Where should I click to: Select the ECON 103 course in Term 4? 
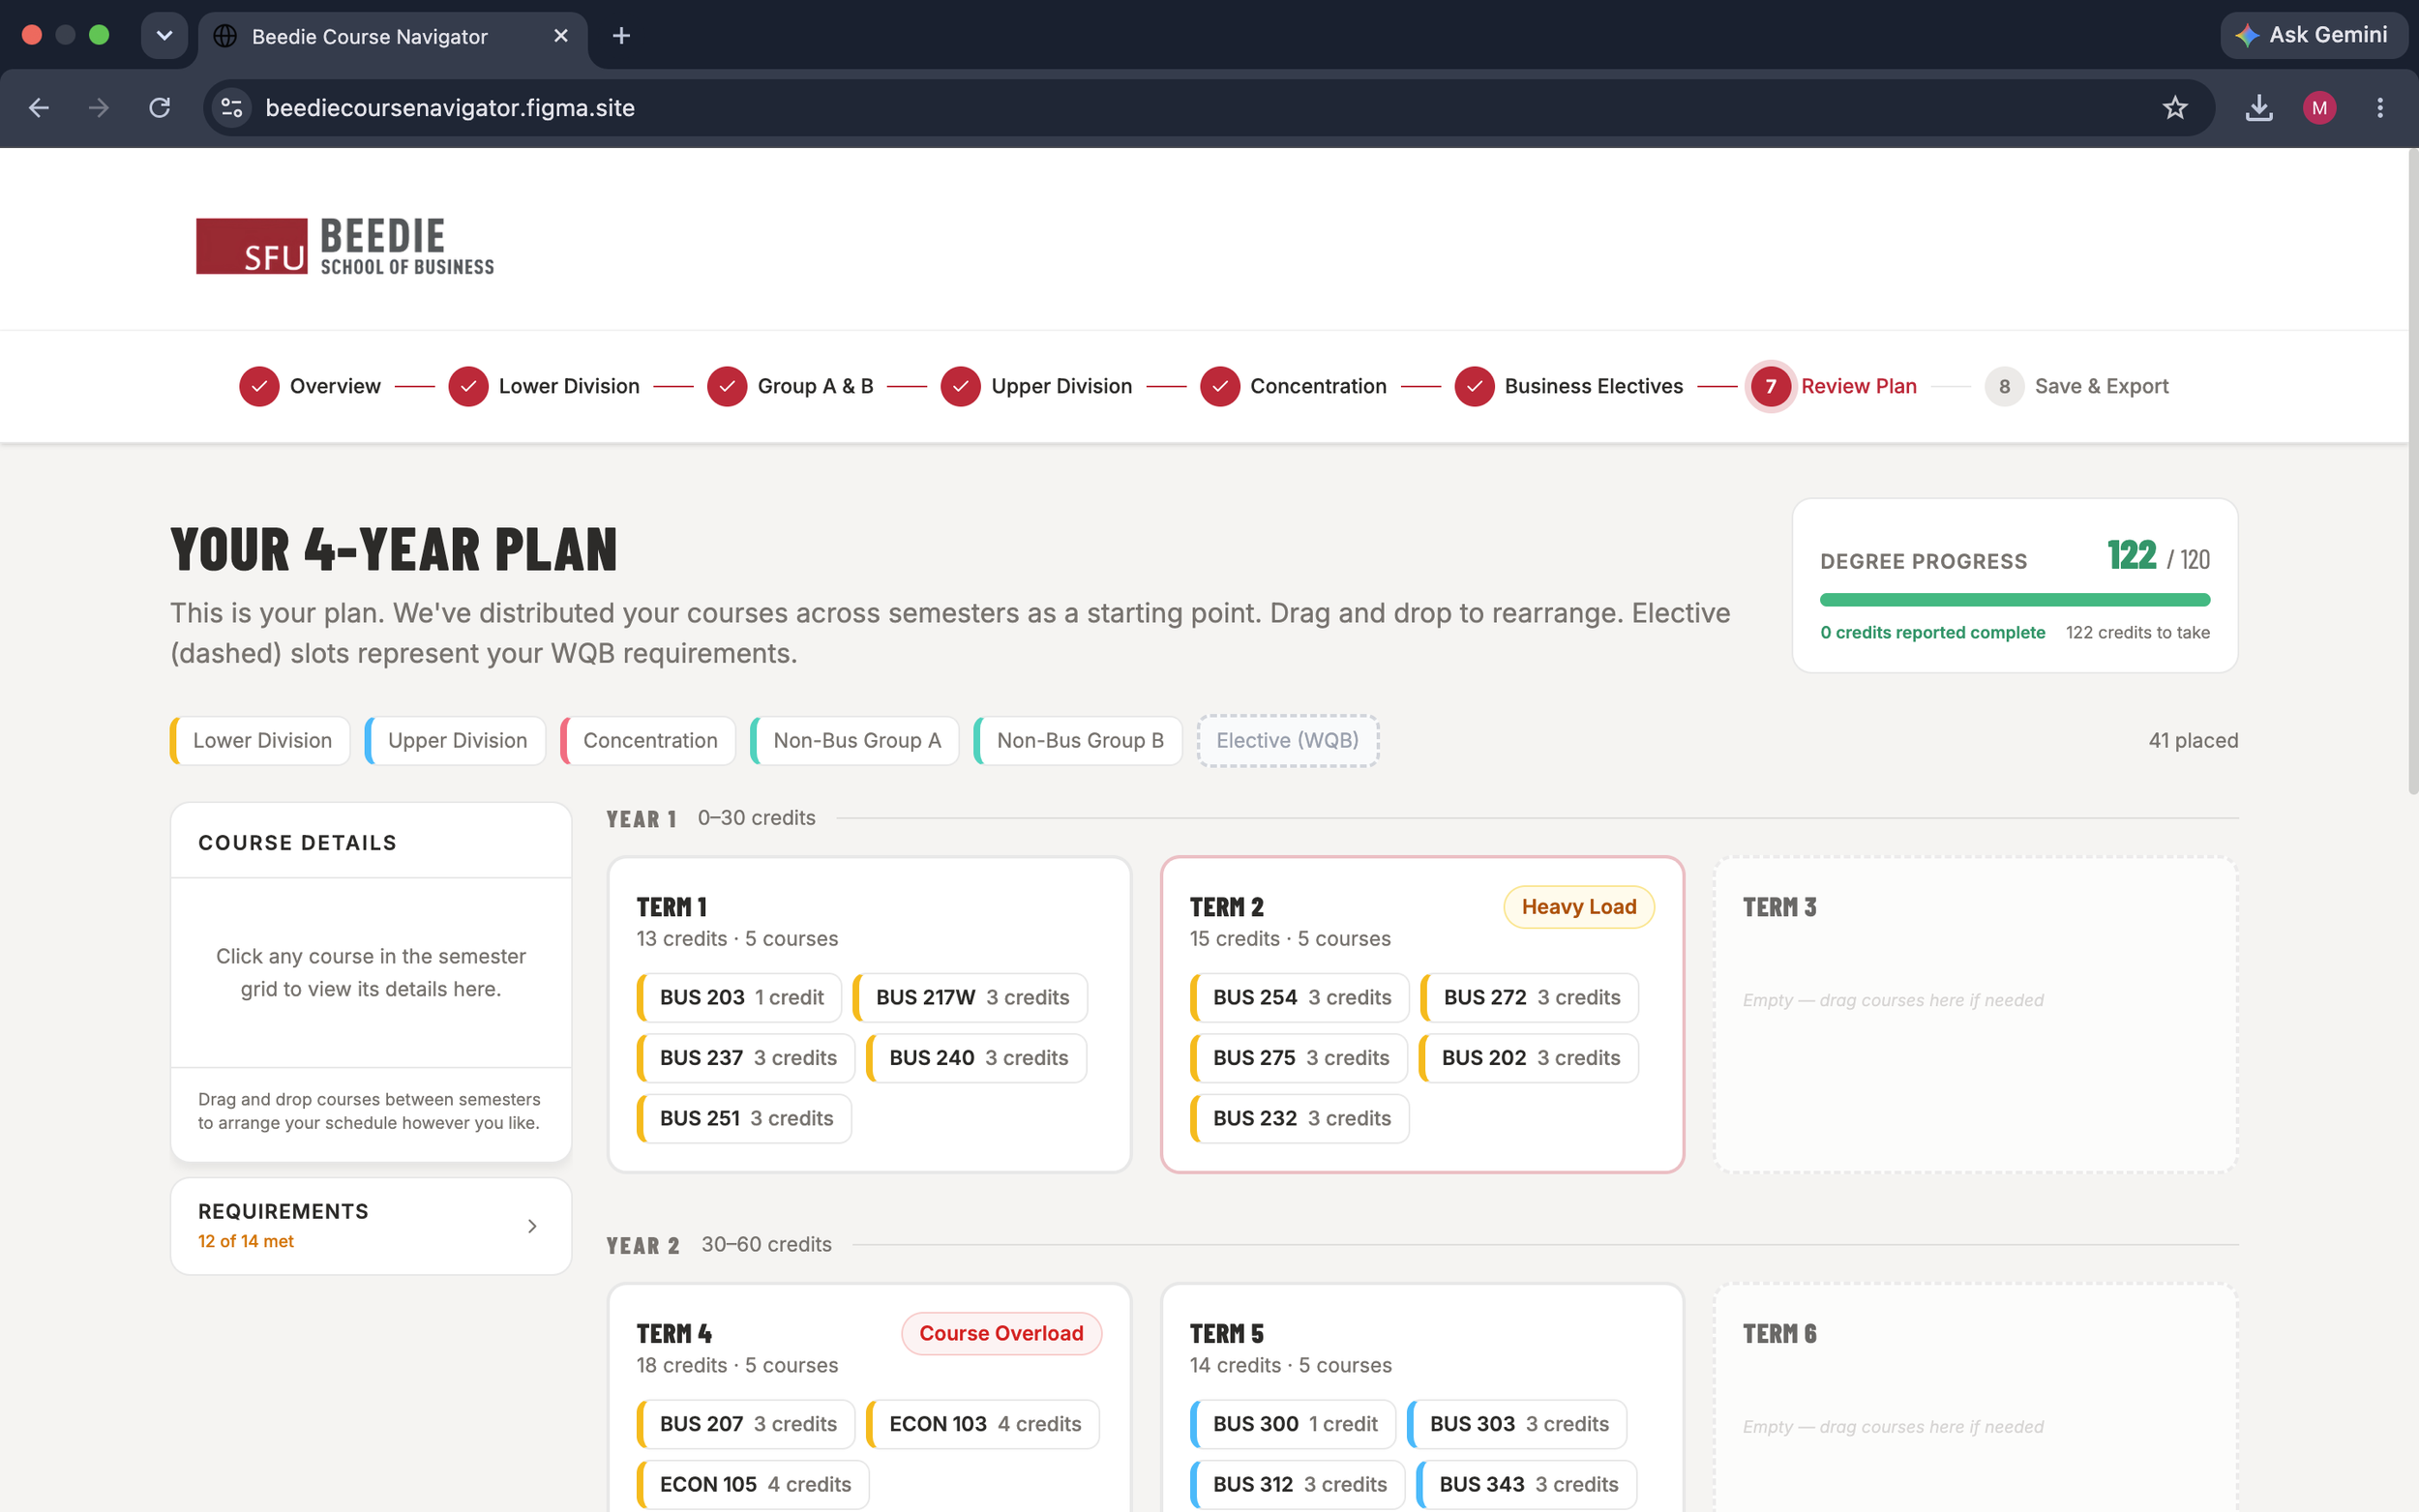point(983,1424)
